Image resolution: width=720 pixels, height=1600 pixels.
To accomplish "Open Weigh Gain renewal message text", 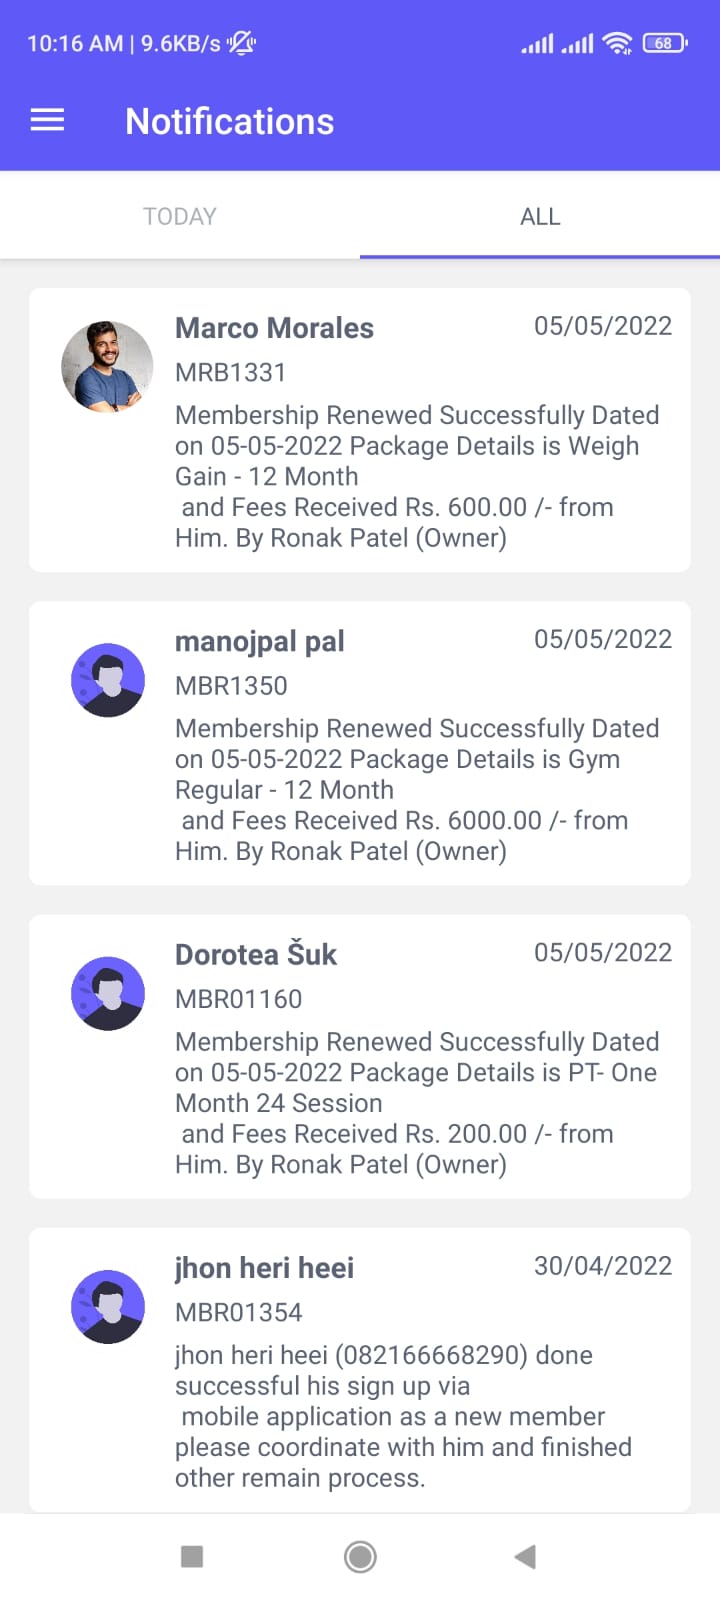I will (x=417, y=476).
